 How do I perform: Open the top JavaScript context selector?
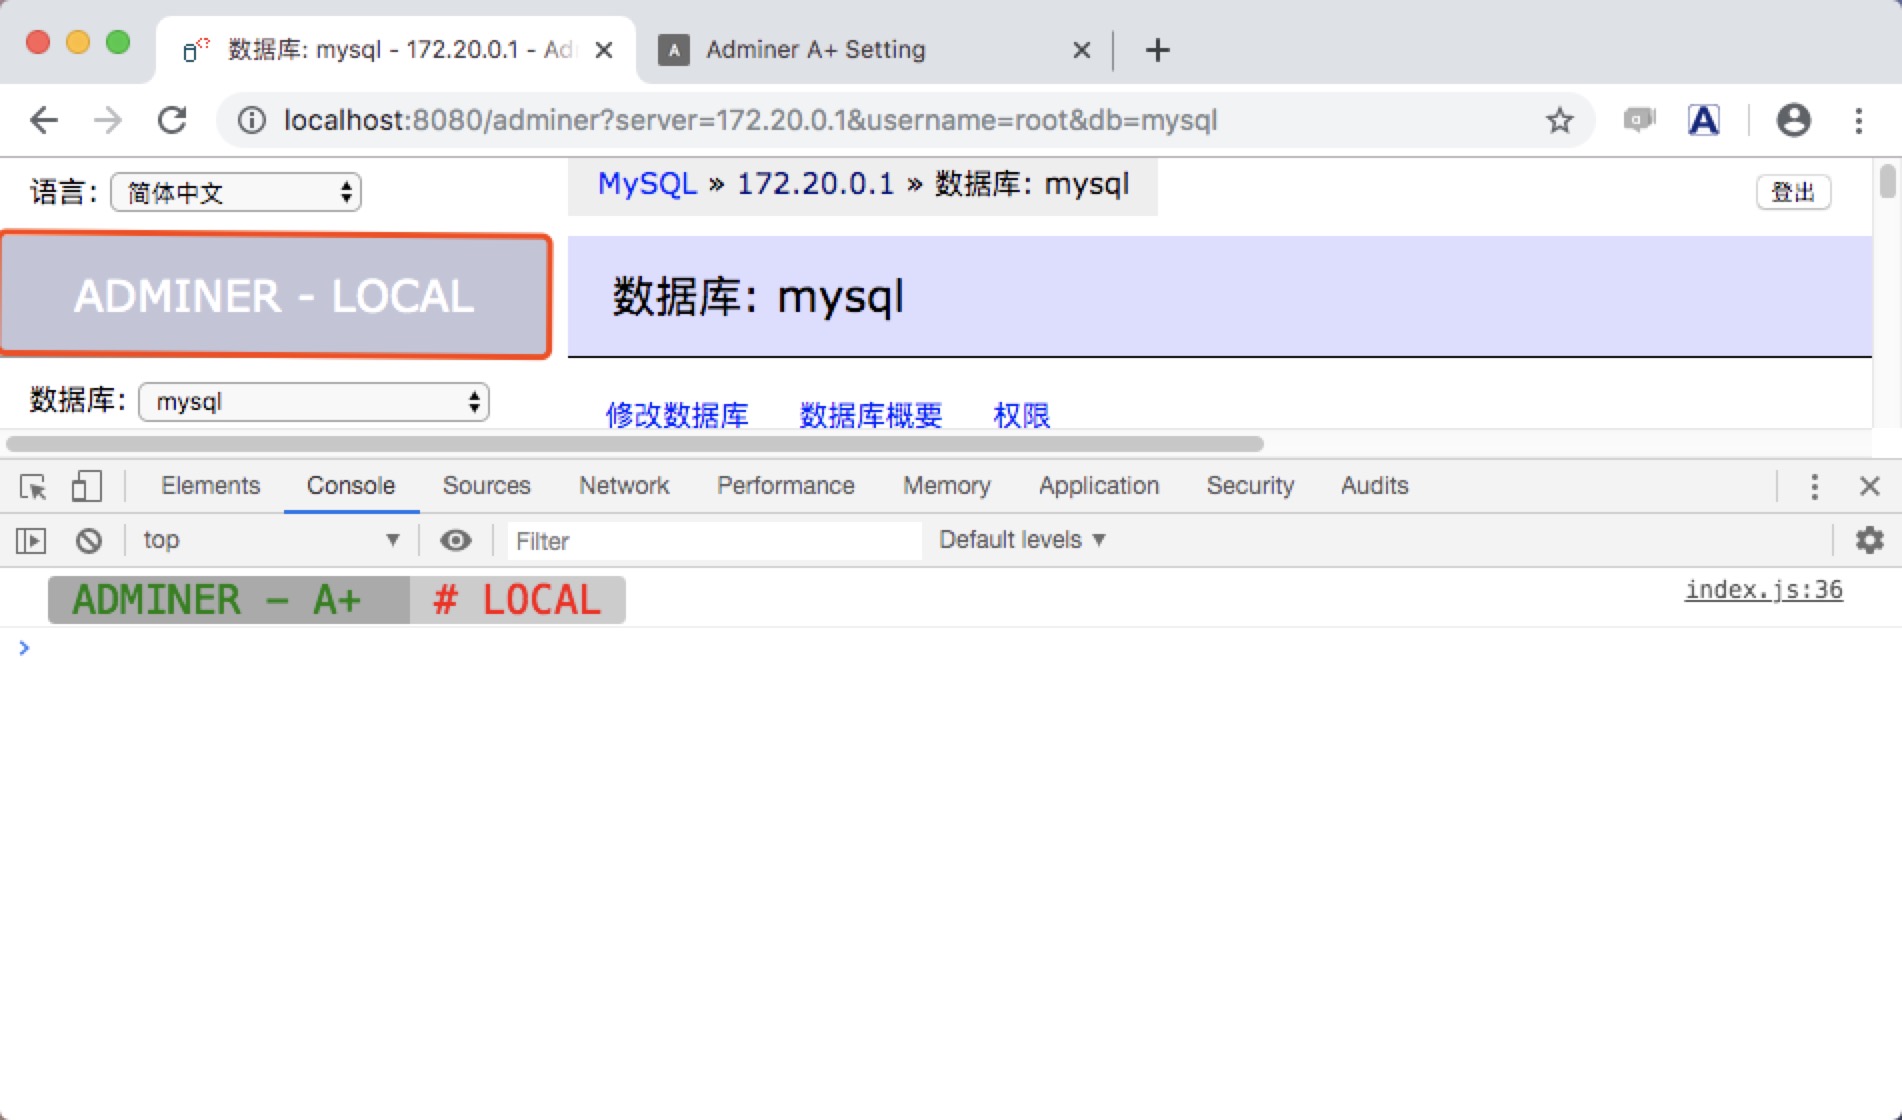(x=270, y=540)
